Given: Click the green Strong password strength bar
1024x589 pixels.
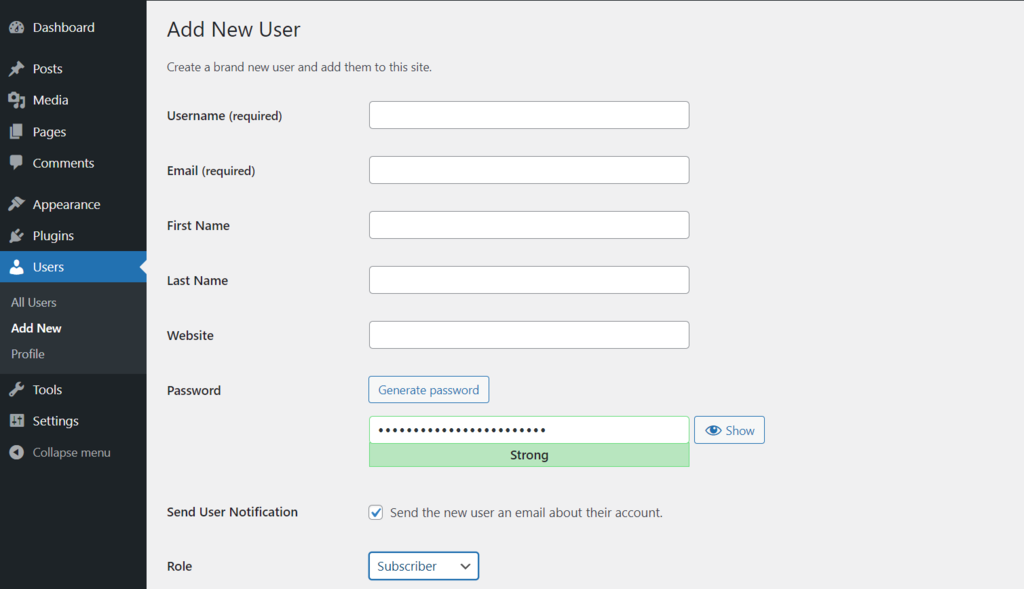Looking at the screenshot, I should coord(528,455).
